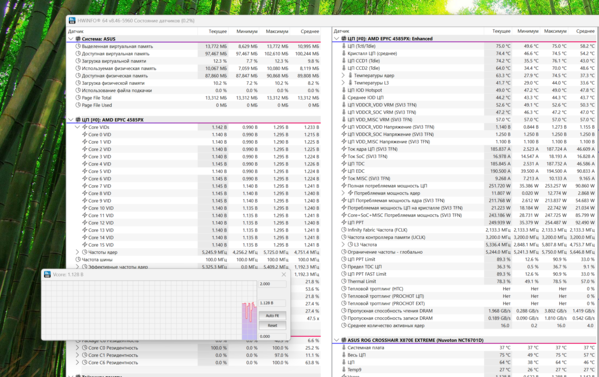Expand Core C1 Резидентность row
Screen dimensions: 599x377
coord(78,355)
